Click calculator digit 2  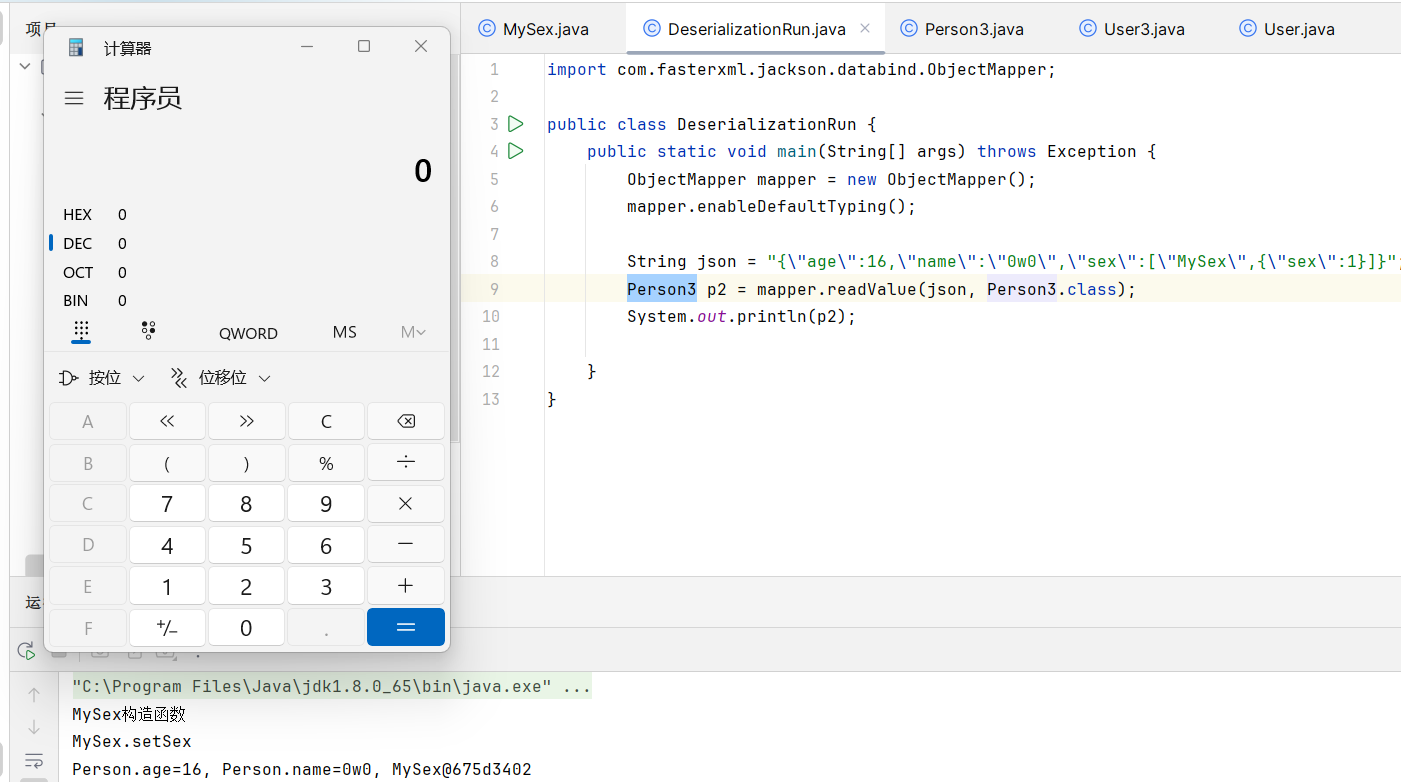(x=246, y=586)
